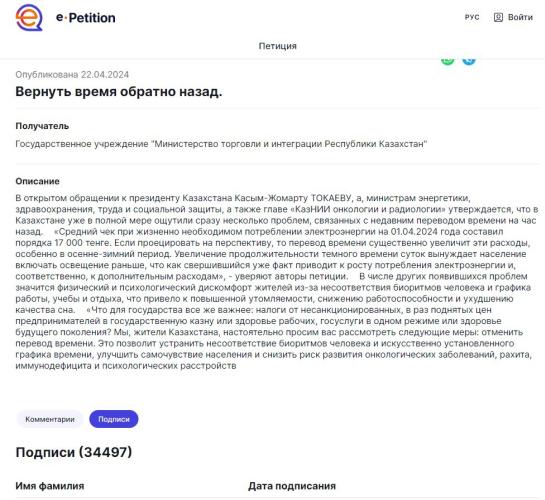Click the Петиция page heading
The image size is (545, 500).
[277, 46]
